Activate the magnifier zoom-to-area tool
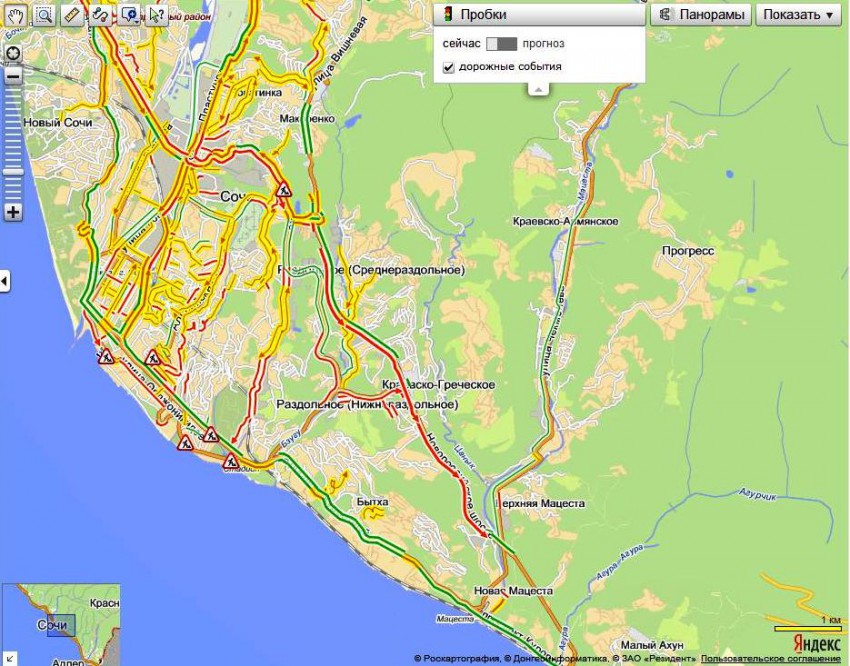850x666 pixels. tap(43, 15)
